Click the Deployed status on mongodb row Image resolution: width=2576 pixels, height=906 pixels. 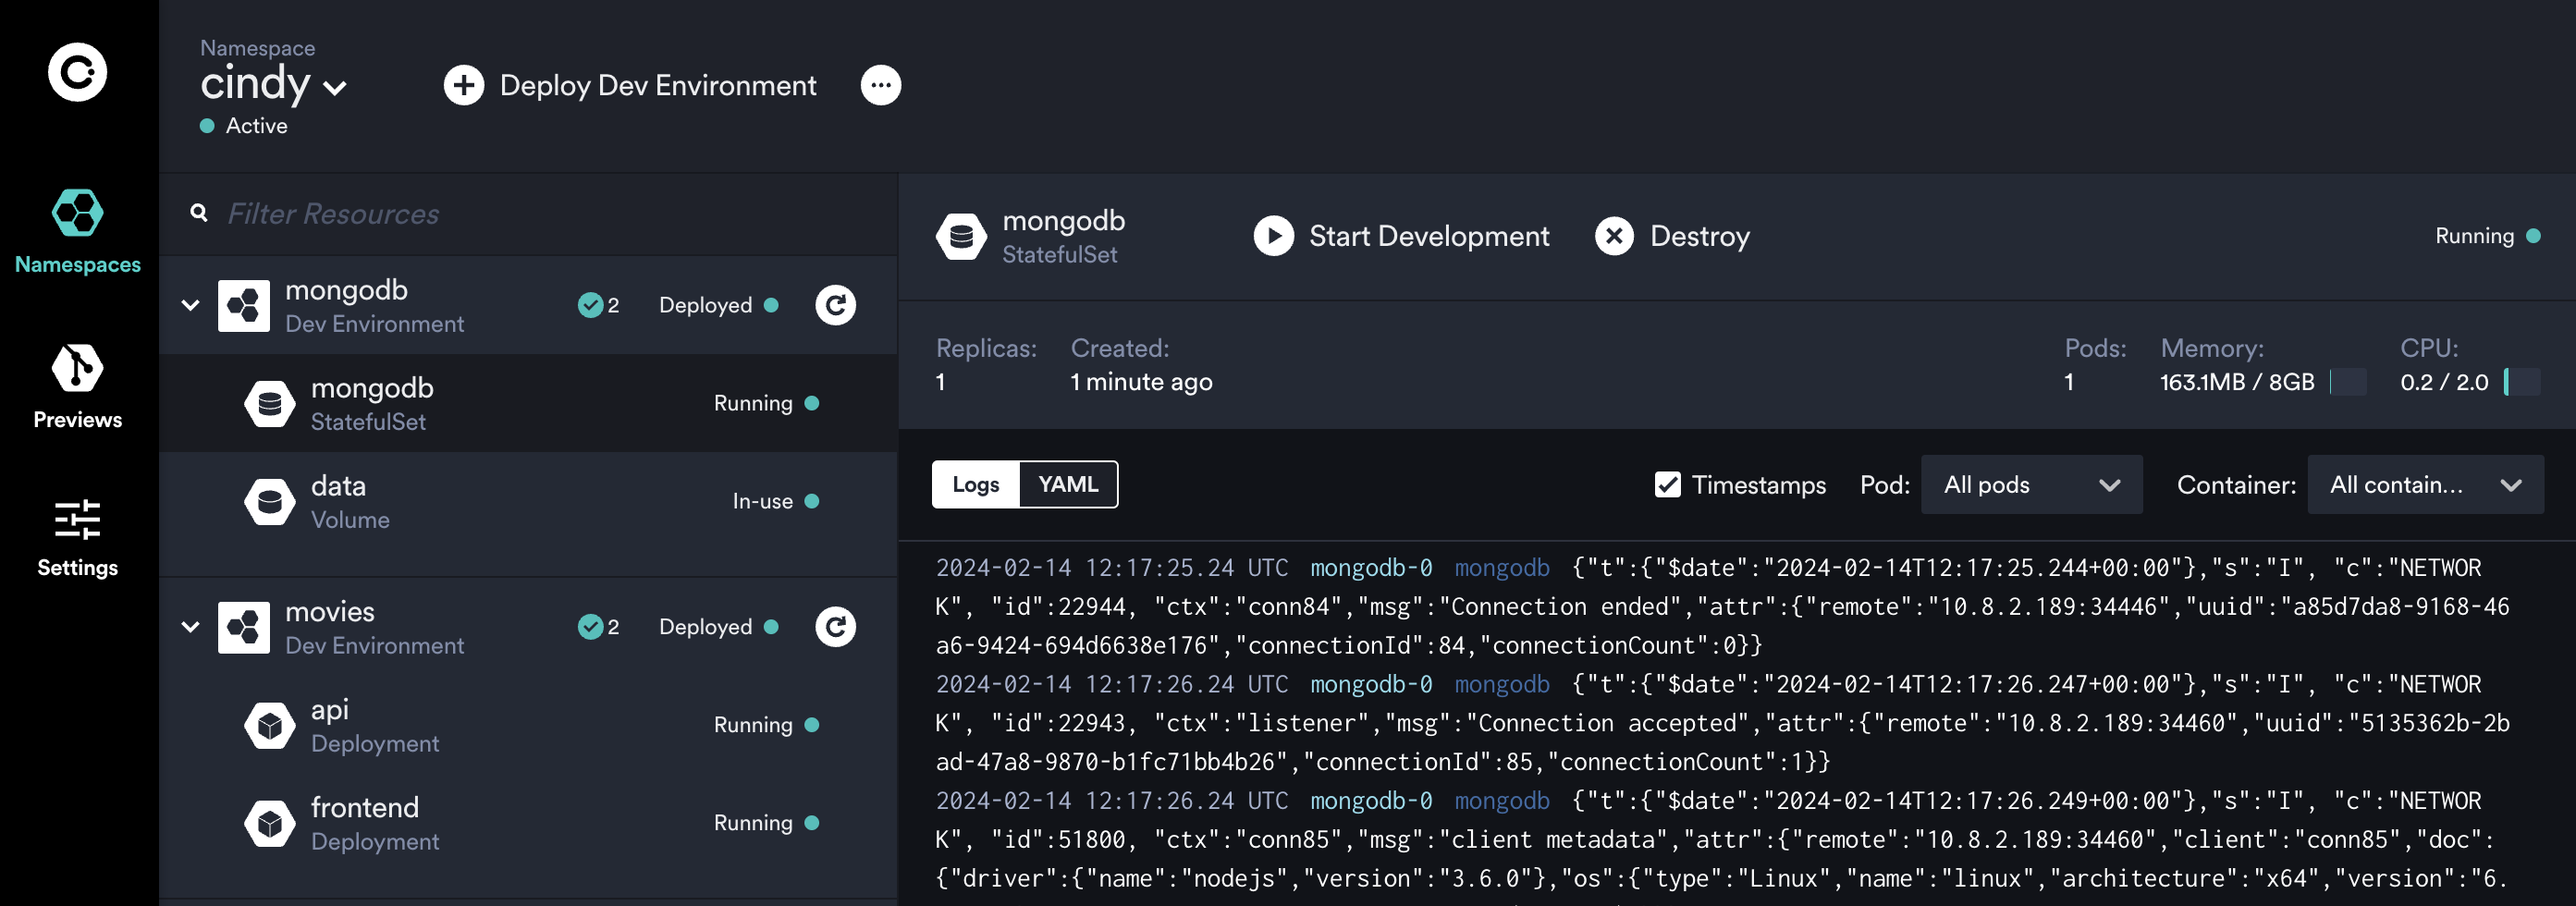pos(718,305)
